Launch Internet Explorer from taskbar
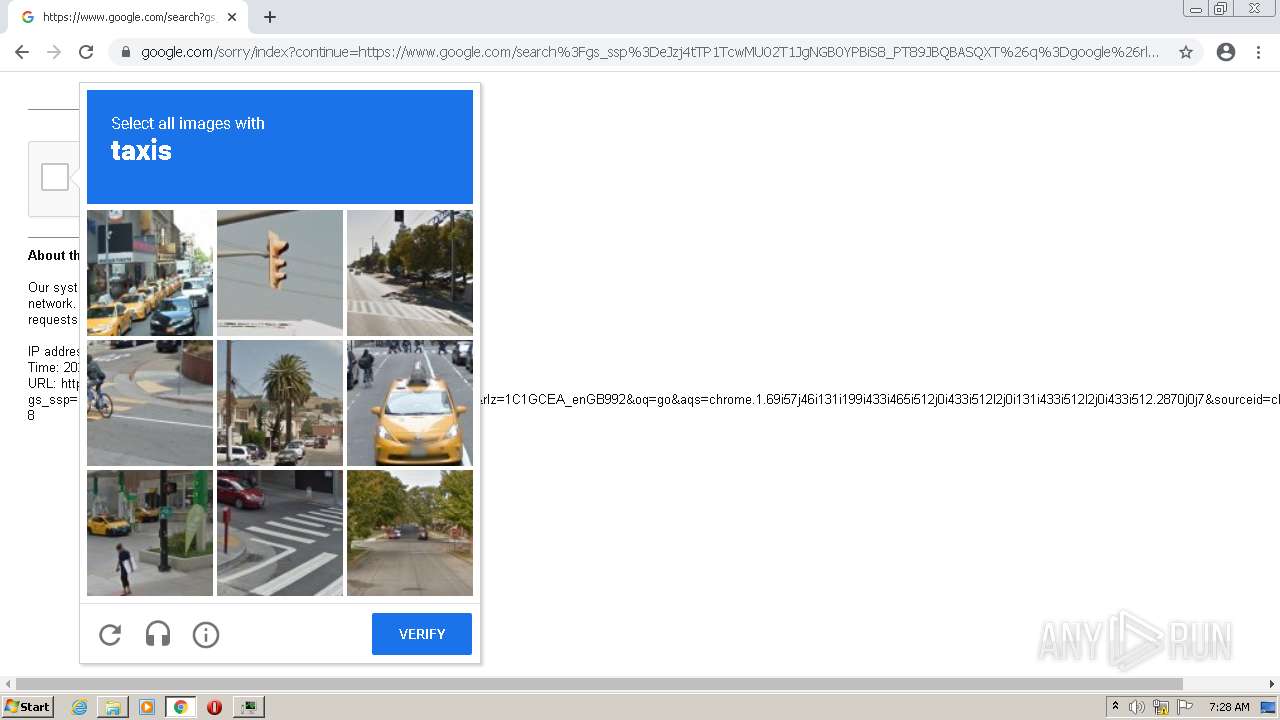 tap(80, 707)
